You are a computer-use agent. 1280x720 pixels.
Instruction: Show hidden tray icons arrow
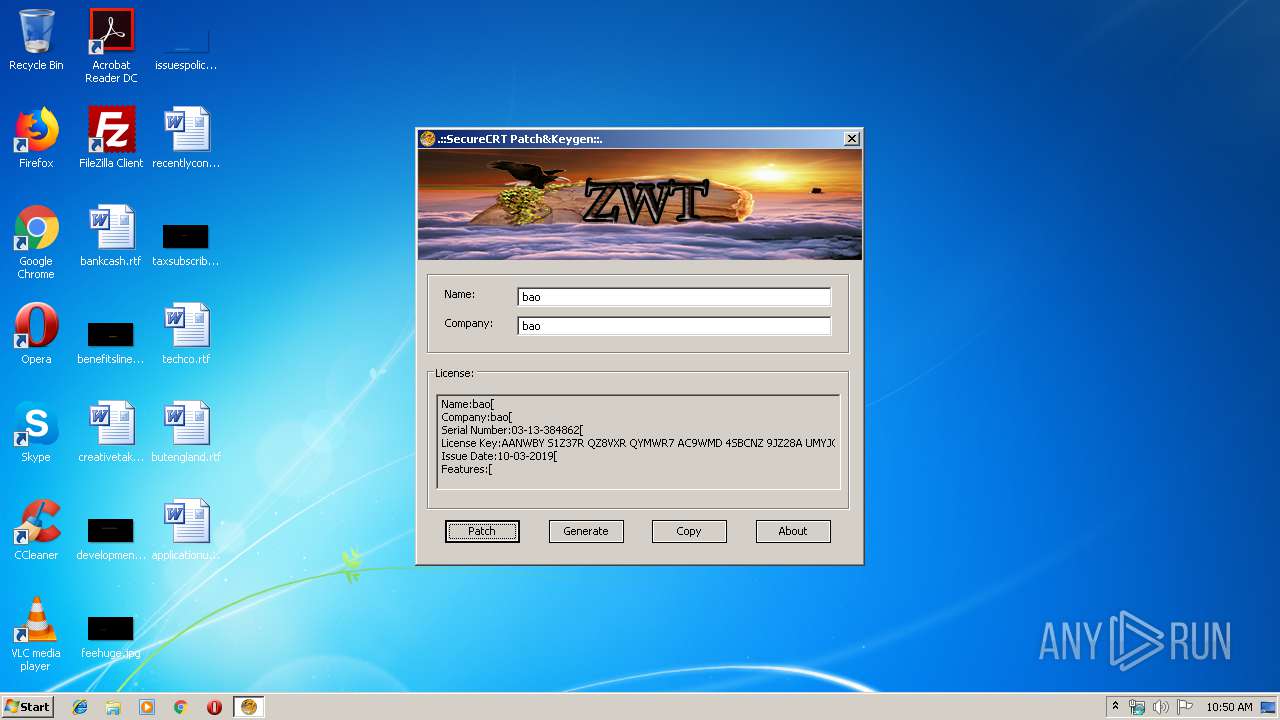(1115, 707)
